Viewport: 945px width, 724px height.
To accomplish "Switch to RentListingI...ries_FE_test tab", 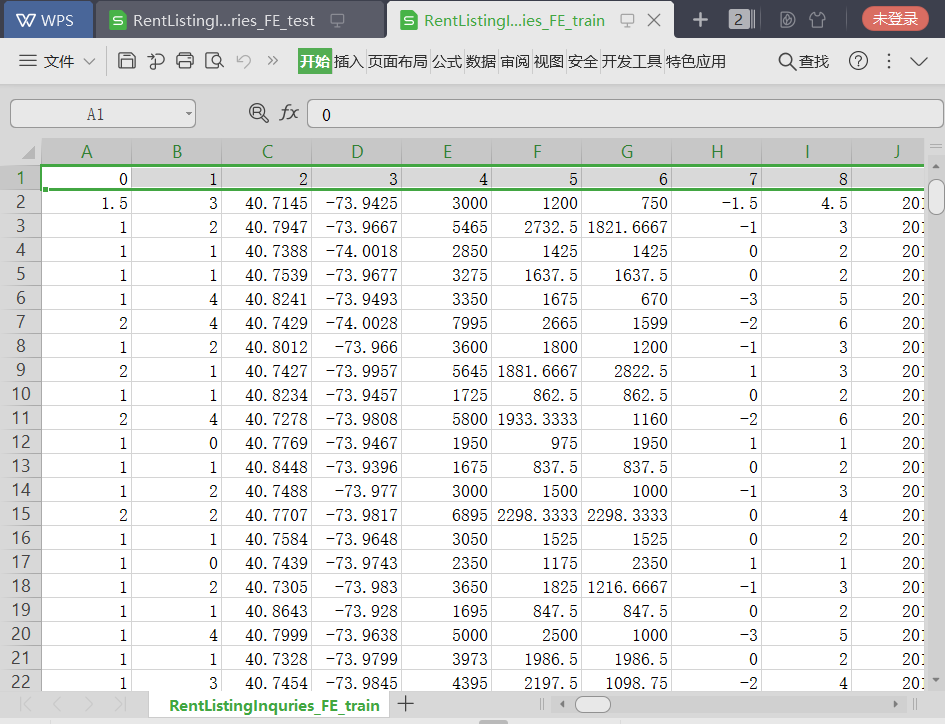I will 239,20.
